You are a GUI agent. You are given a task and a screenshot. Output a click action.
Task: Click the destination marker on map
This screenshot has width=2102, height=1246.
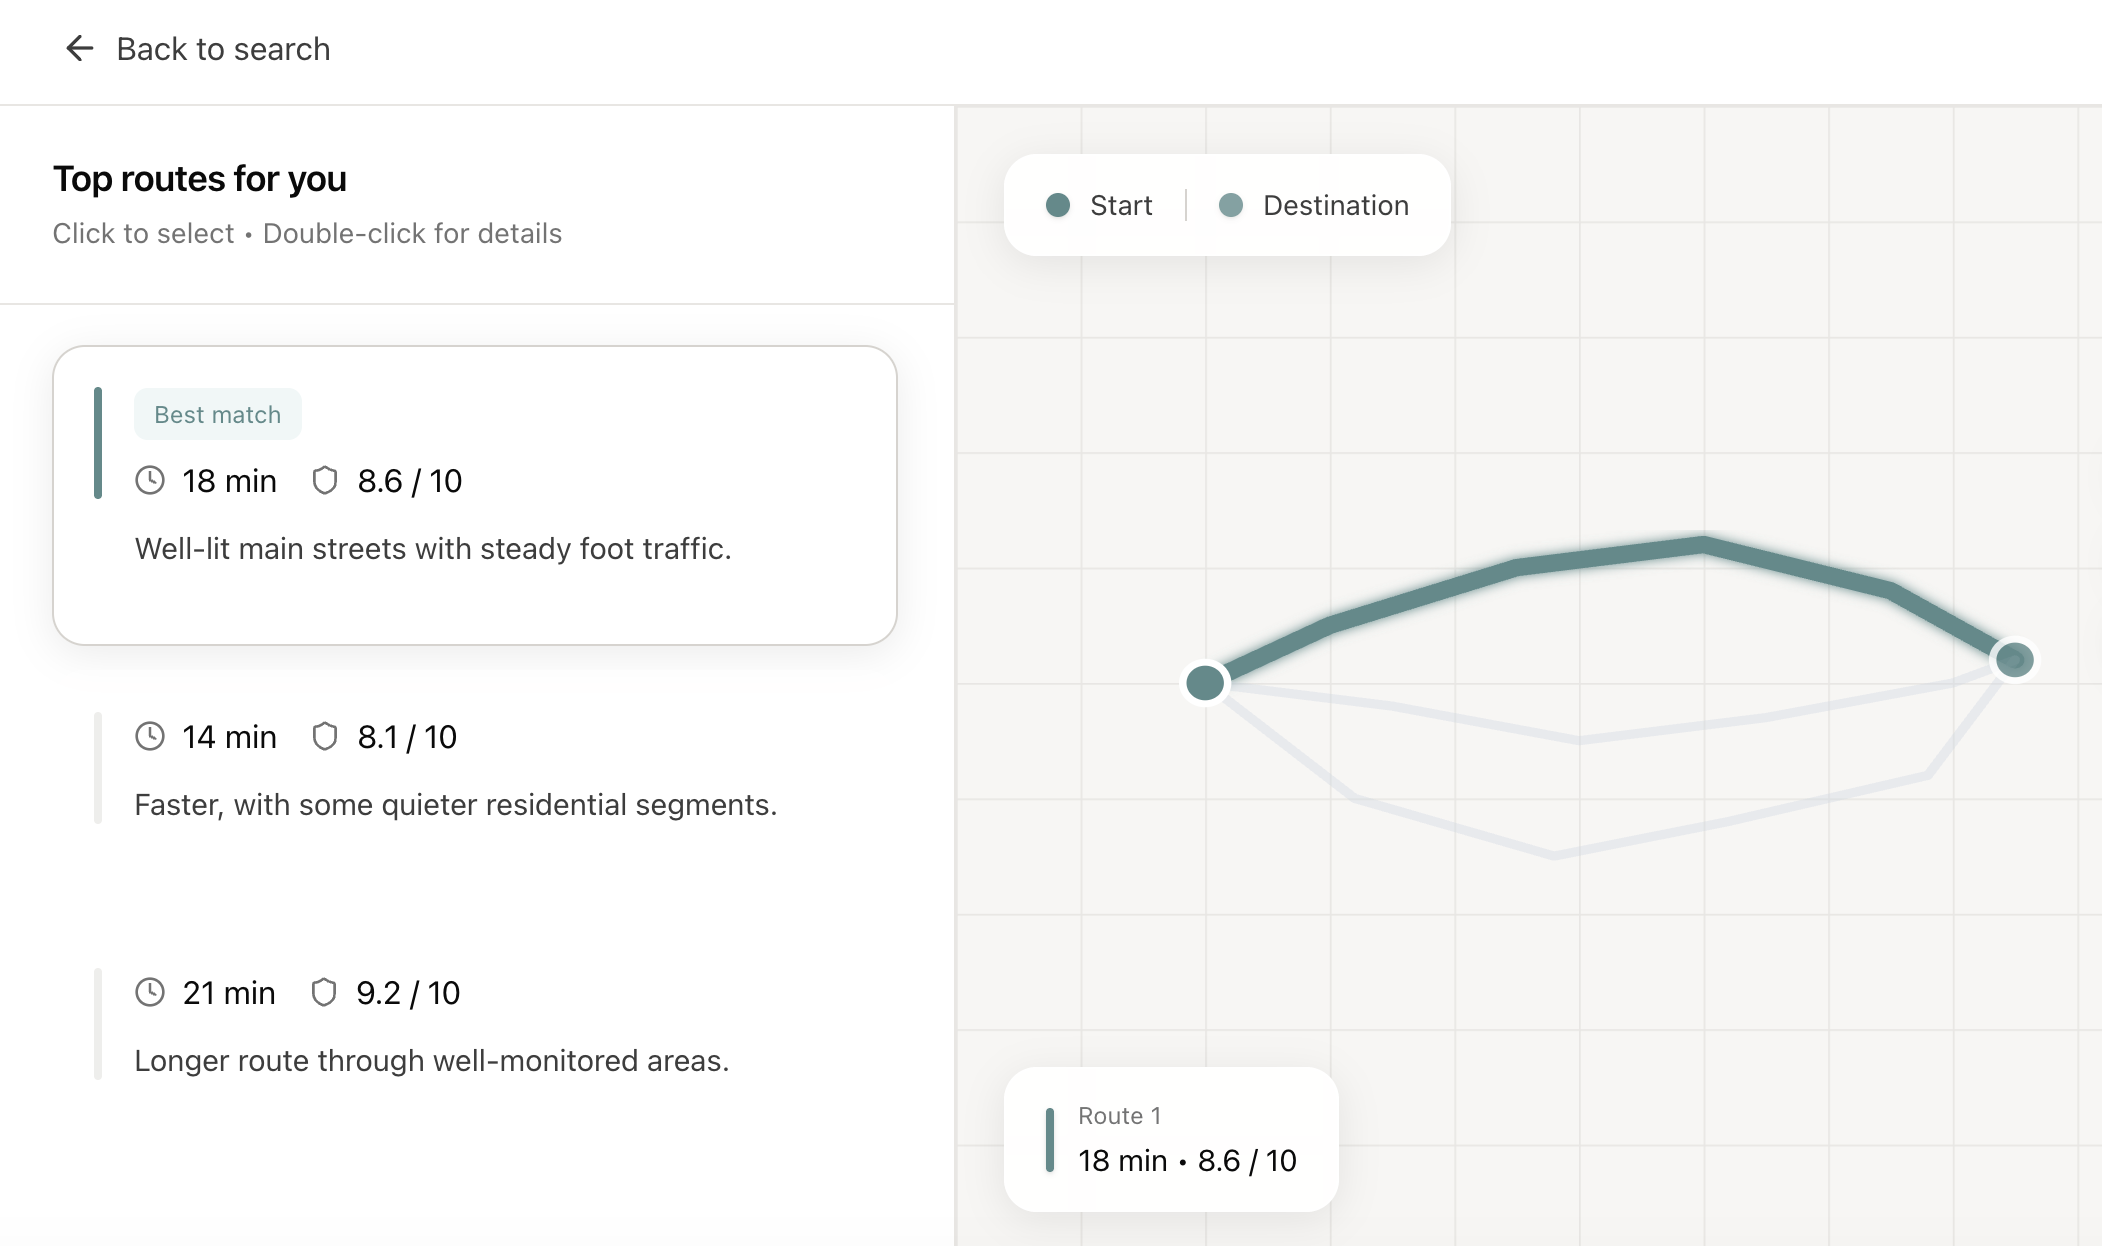pos(2014,660)
